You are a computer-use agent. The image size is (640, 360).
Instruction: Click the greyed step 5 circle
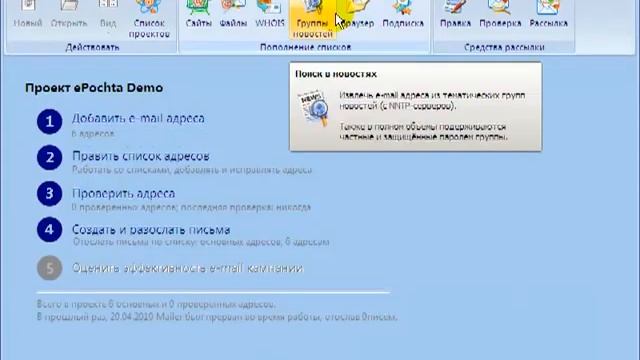pyautogui.click(x=49, y=268)
